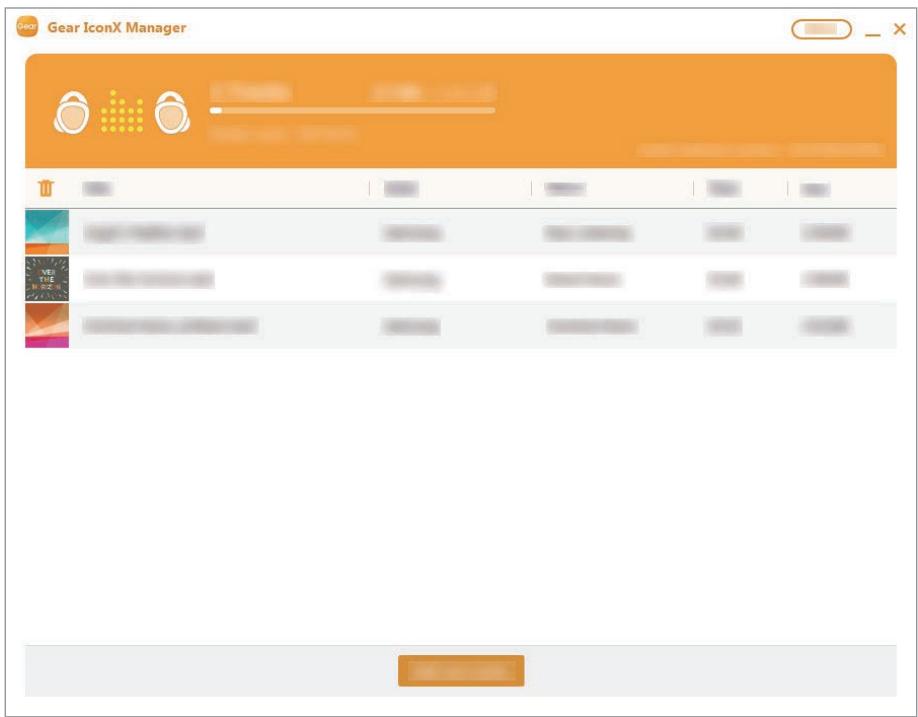Click the trash delete icon
The width and height of the screenshot is (918, 717).
click(x=46, y=188)
